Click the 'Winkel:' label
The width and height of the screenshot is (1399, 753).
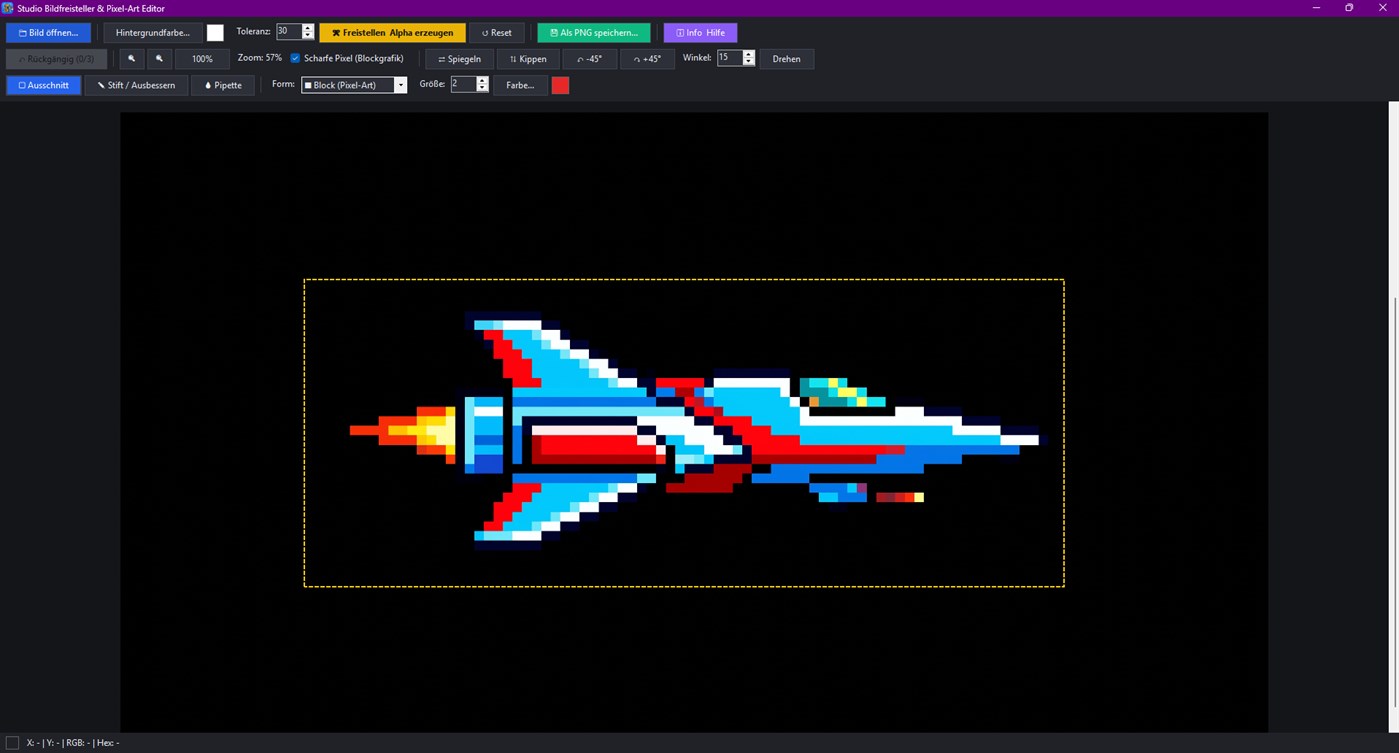[697, 58]
